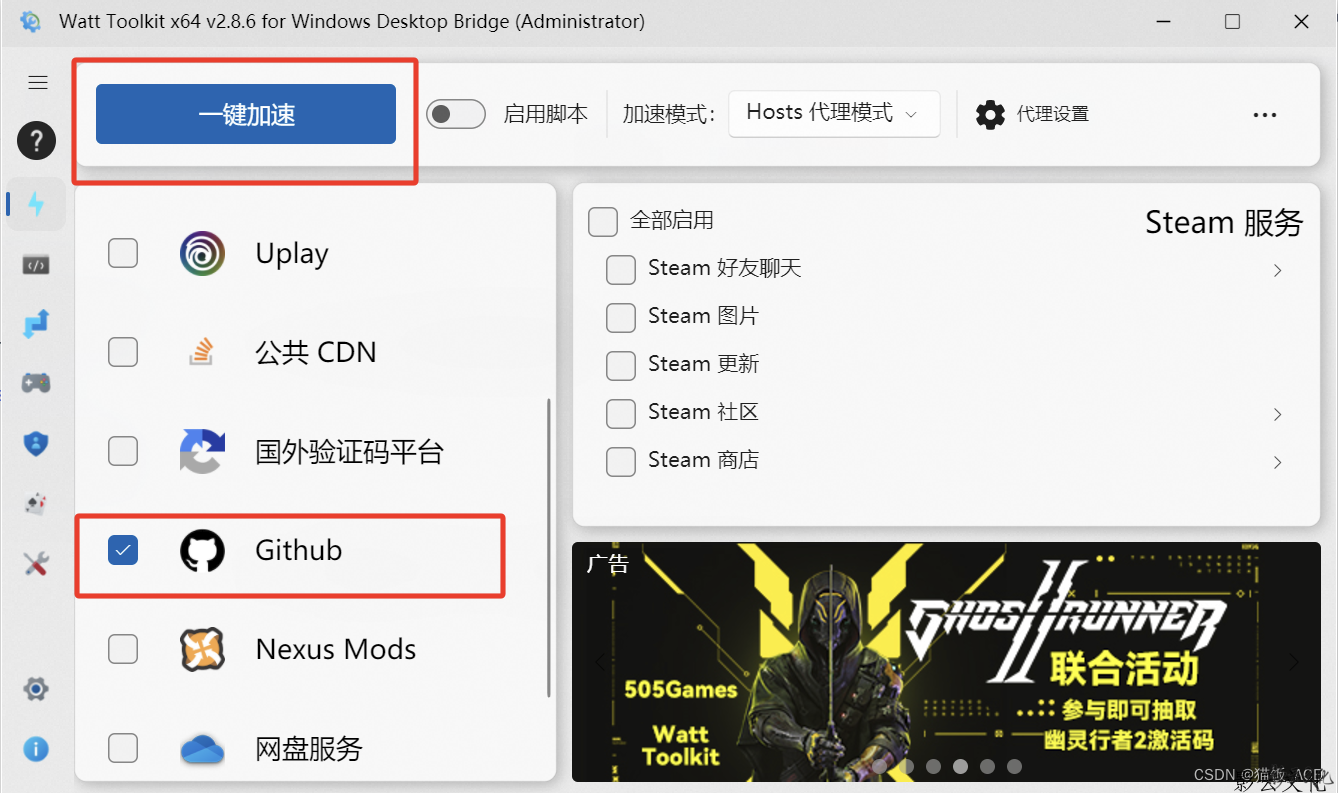This screenshot has height=793, width=1338.
Task: Open the hamburger menu in sidebar
Action: [x=38, y=83]
